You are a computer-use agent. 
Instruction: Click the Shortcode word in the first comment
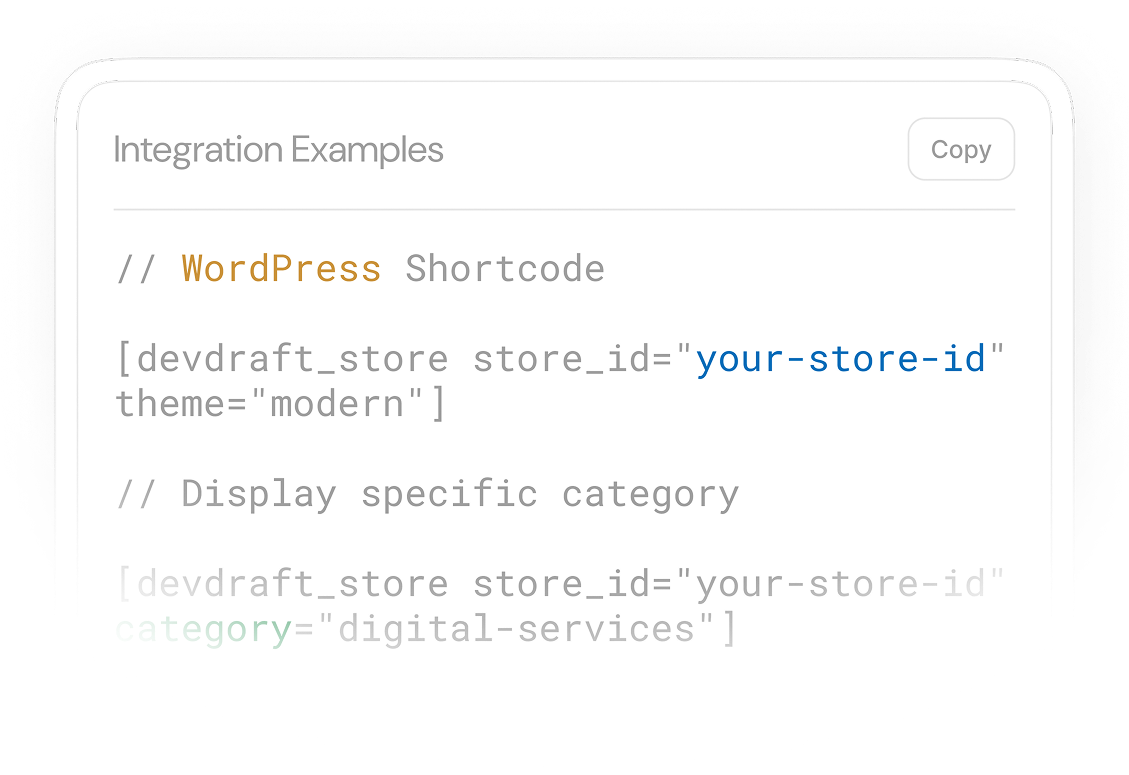click(x=505, y=267)
